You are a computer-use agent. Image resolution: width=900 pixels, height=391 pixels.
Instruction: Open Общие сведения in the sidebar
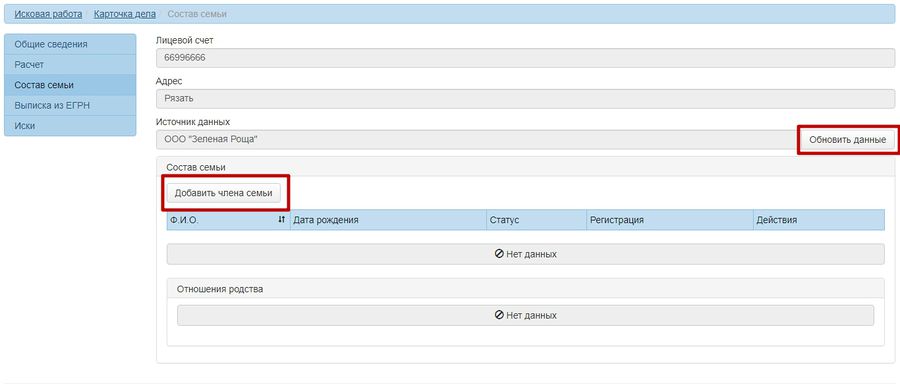point(70,44)
